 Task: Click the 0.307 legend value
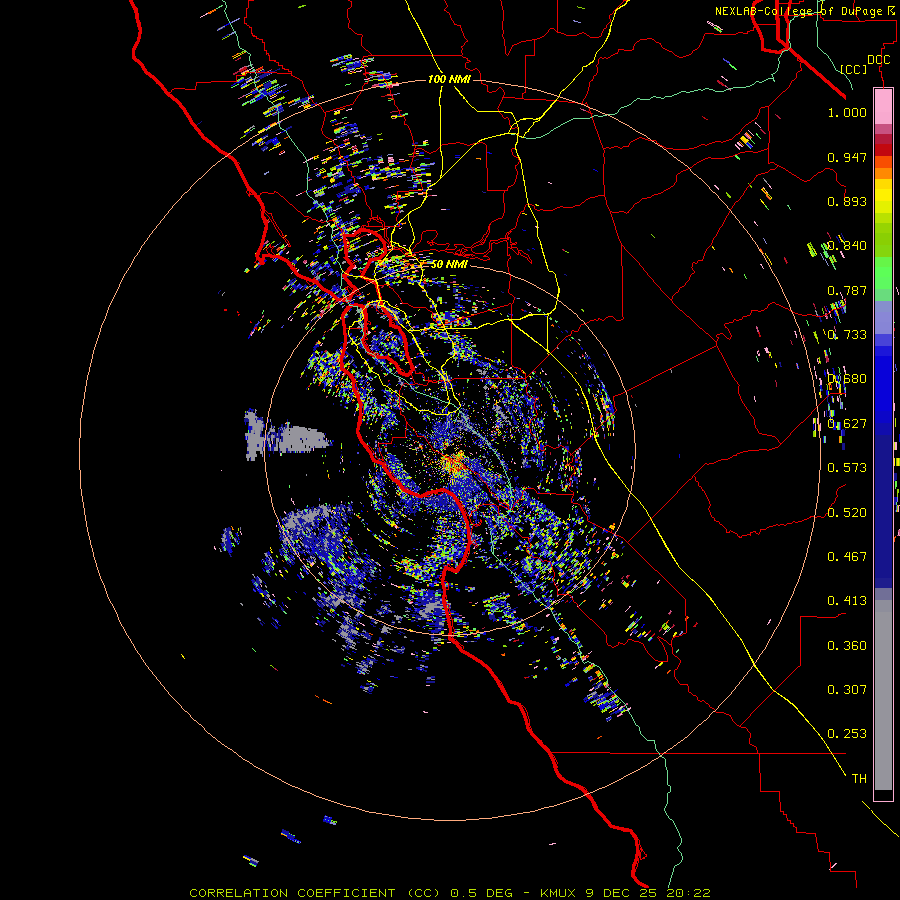click(847, 690)
